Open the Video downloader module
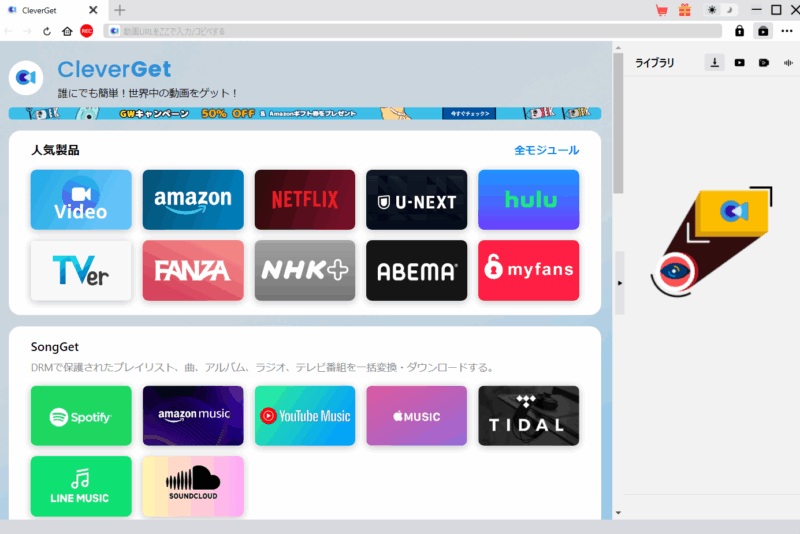Viewport: 800px width, 534px height. pos(81,200)
